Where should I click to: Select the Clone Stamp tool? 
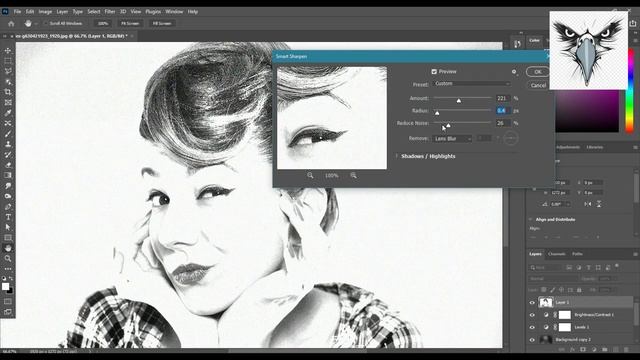8,144
